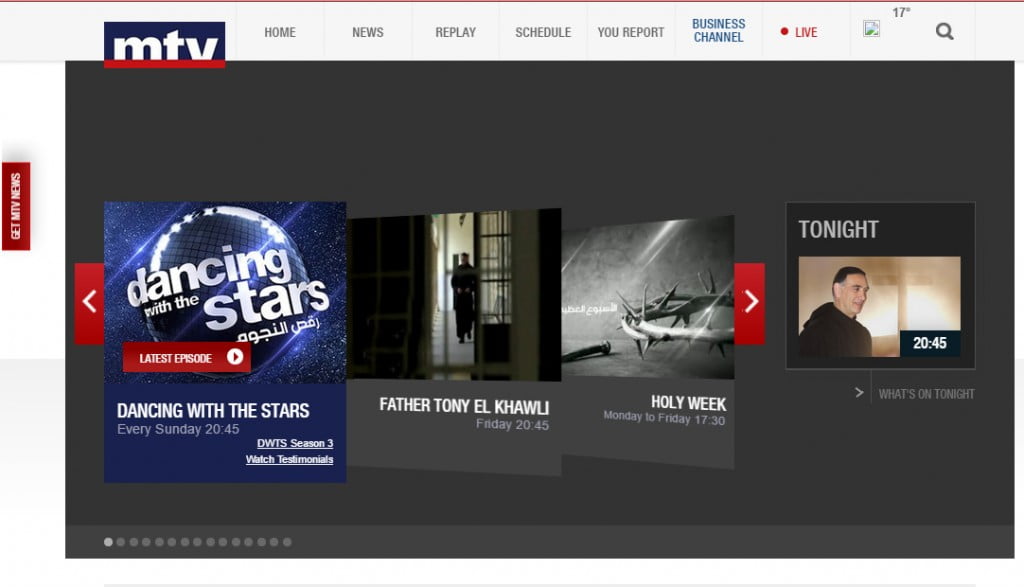Open the Business Channel link
The height and width of the screenshot is (587, 1024).
[718, 31]
